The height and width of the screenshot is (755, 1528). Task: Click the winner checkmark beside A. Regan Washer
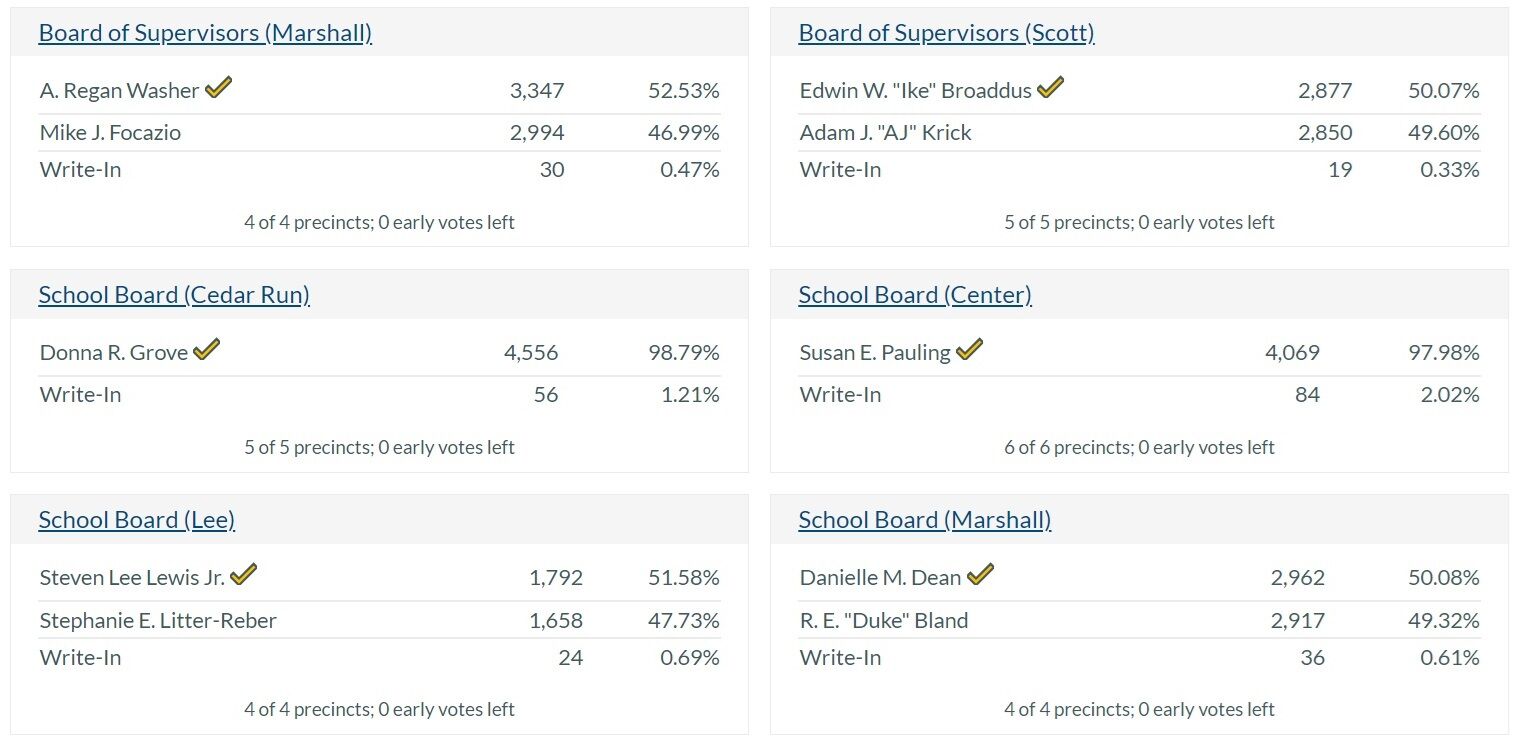tap(217, 88)
